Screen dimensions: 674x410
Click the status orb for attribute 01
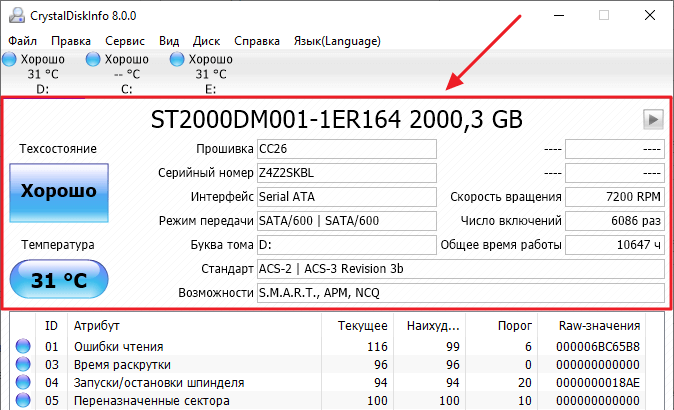[x=23, y=347]
